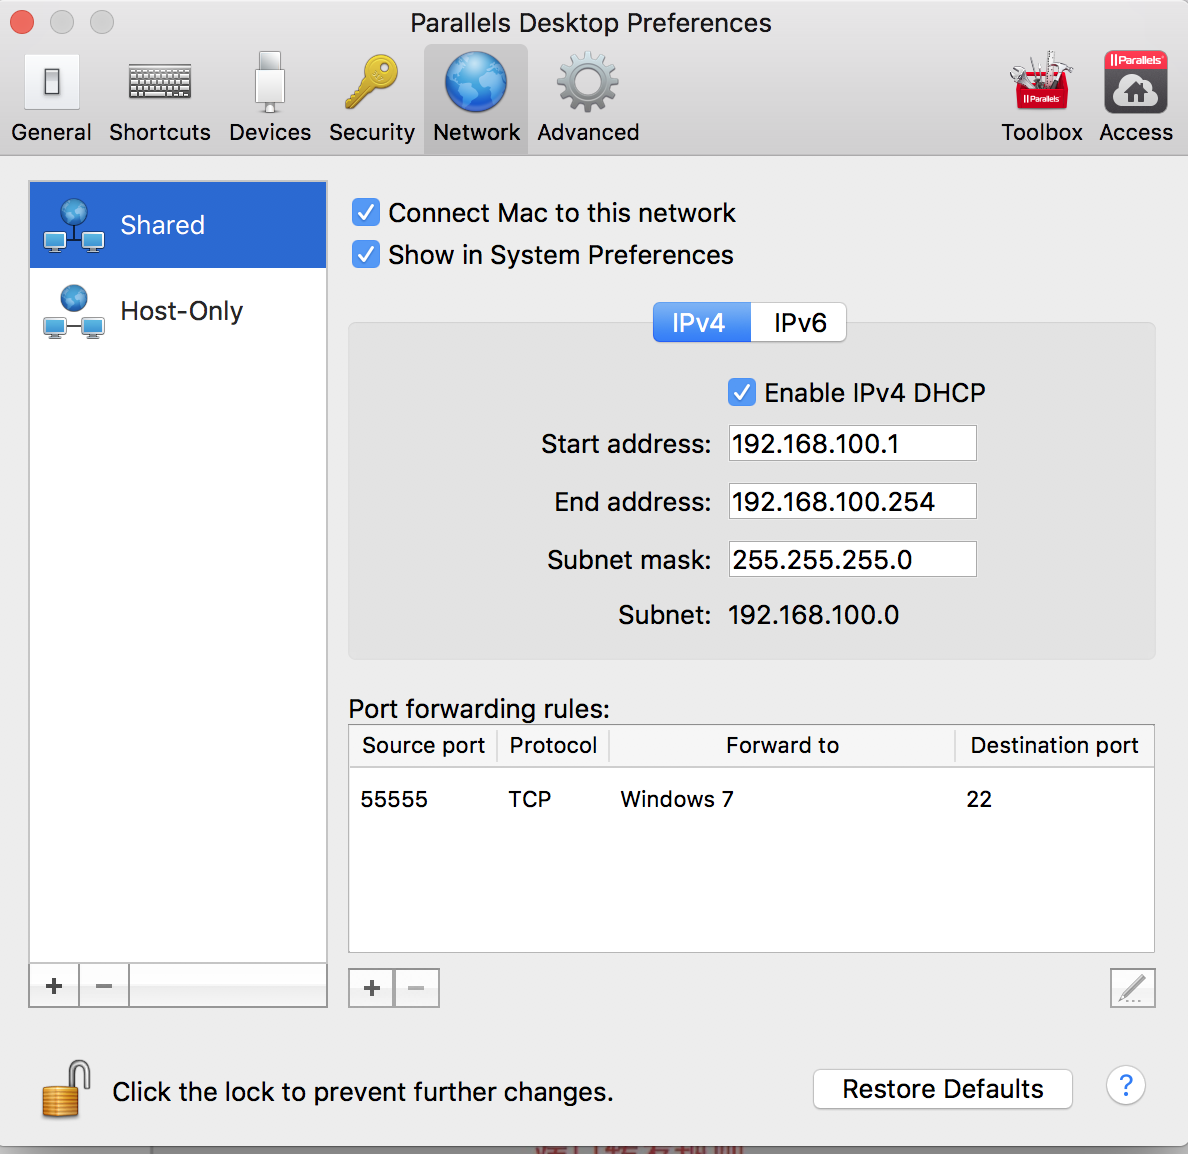This screenshot has height=1154, width=1188.
Task: Click Destination port column header
Action: (1054, 746)
